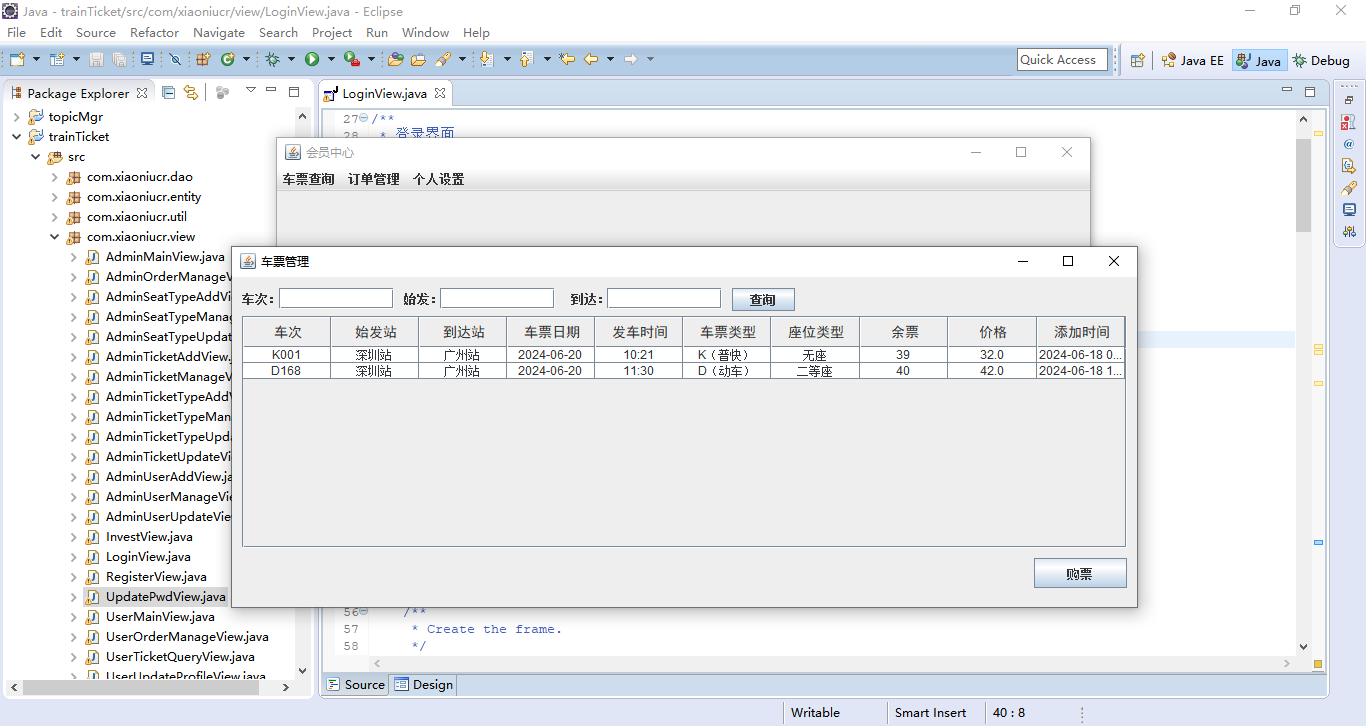Run the program with green Run icon
The height and width of the screenshot is (726, 1366).
pyautogui.click(x=312, y=60)
